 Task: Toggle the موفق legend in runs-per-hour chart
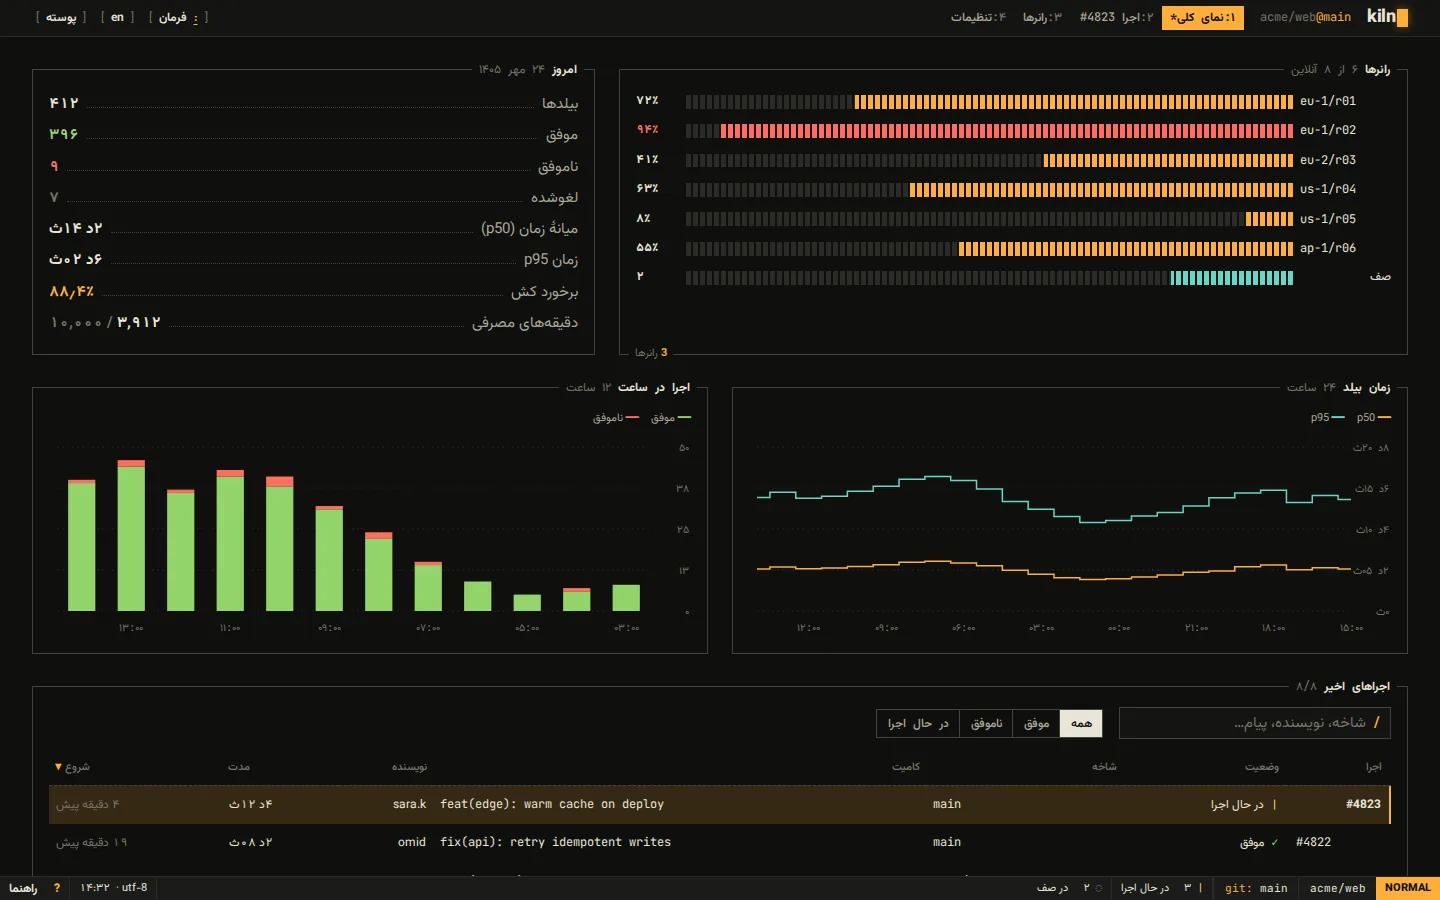click(671, 417)
